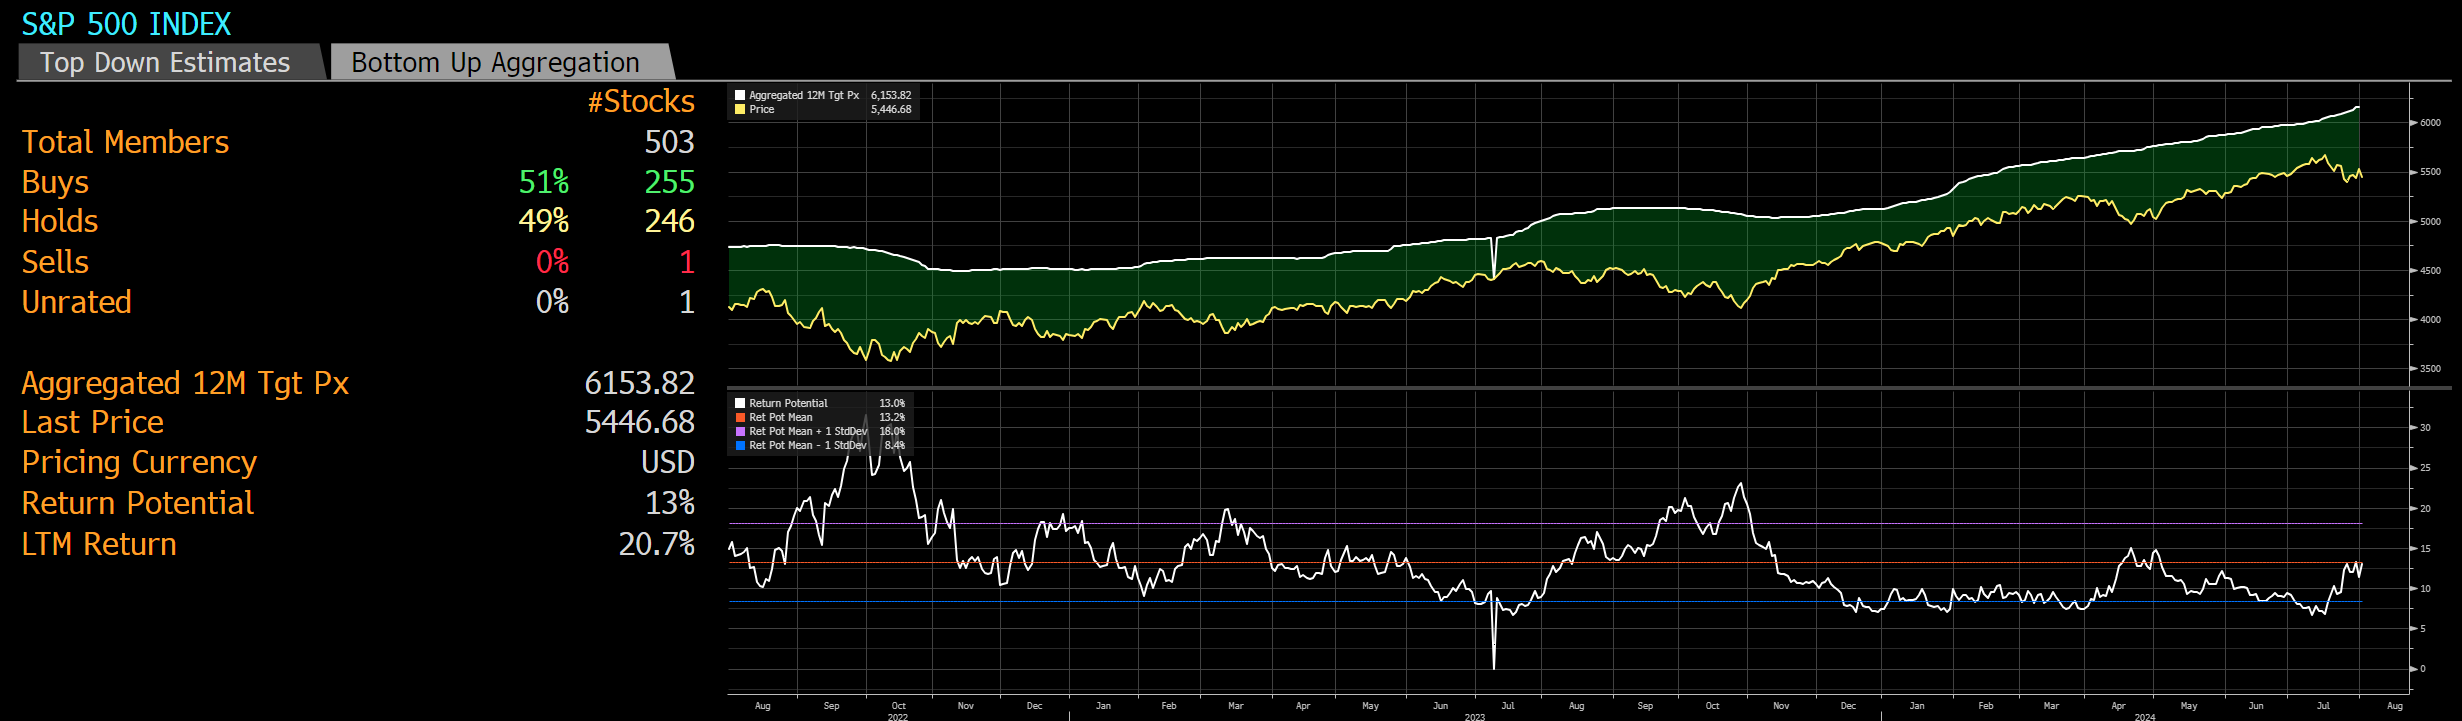This screenshot has width=2462, height=721.
Task: Click the Unrated 0% percentage
Action: 552,302
